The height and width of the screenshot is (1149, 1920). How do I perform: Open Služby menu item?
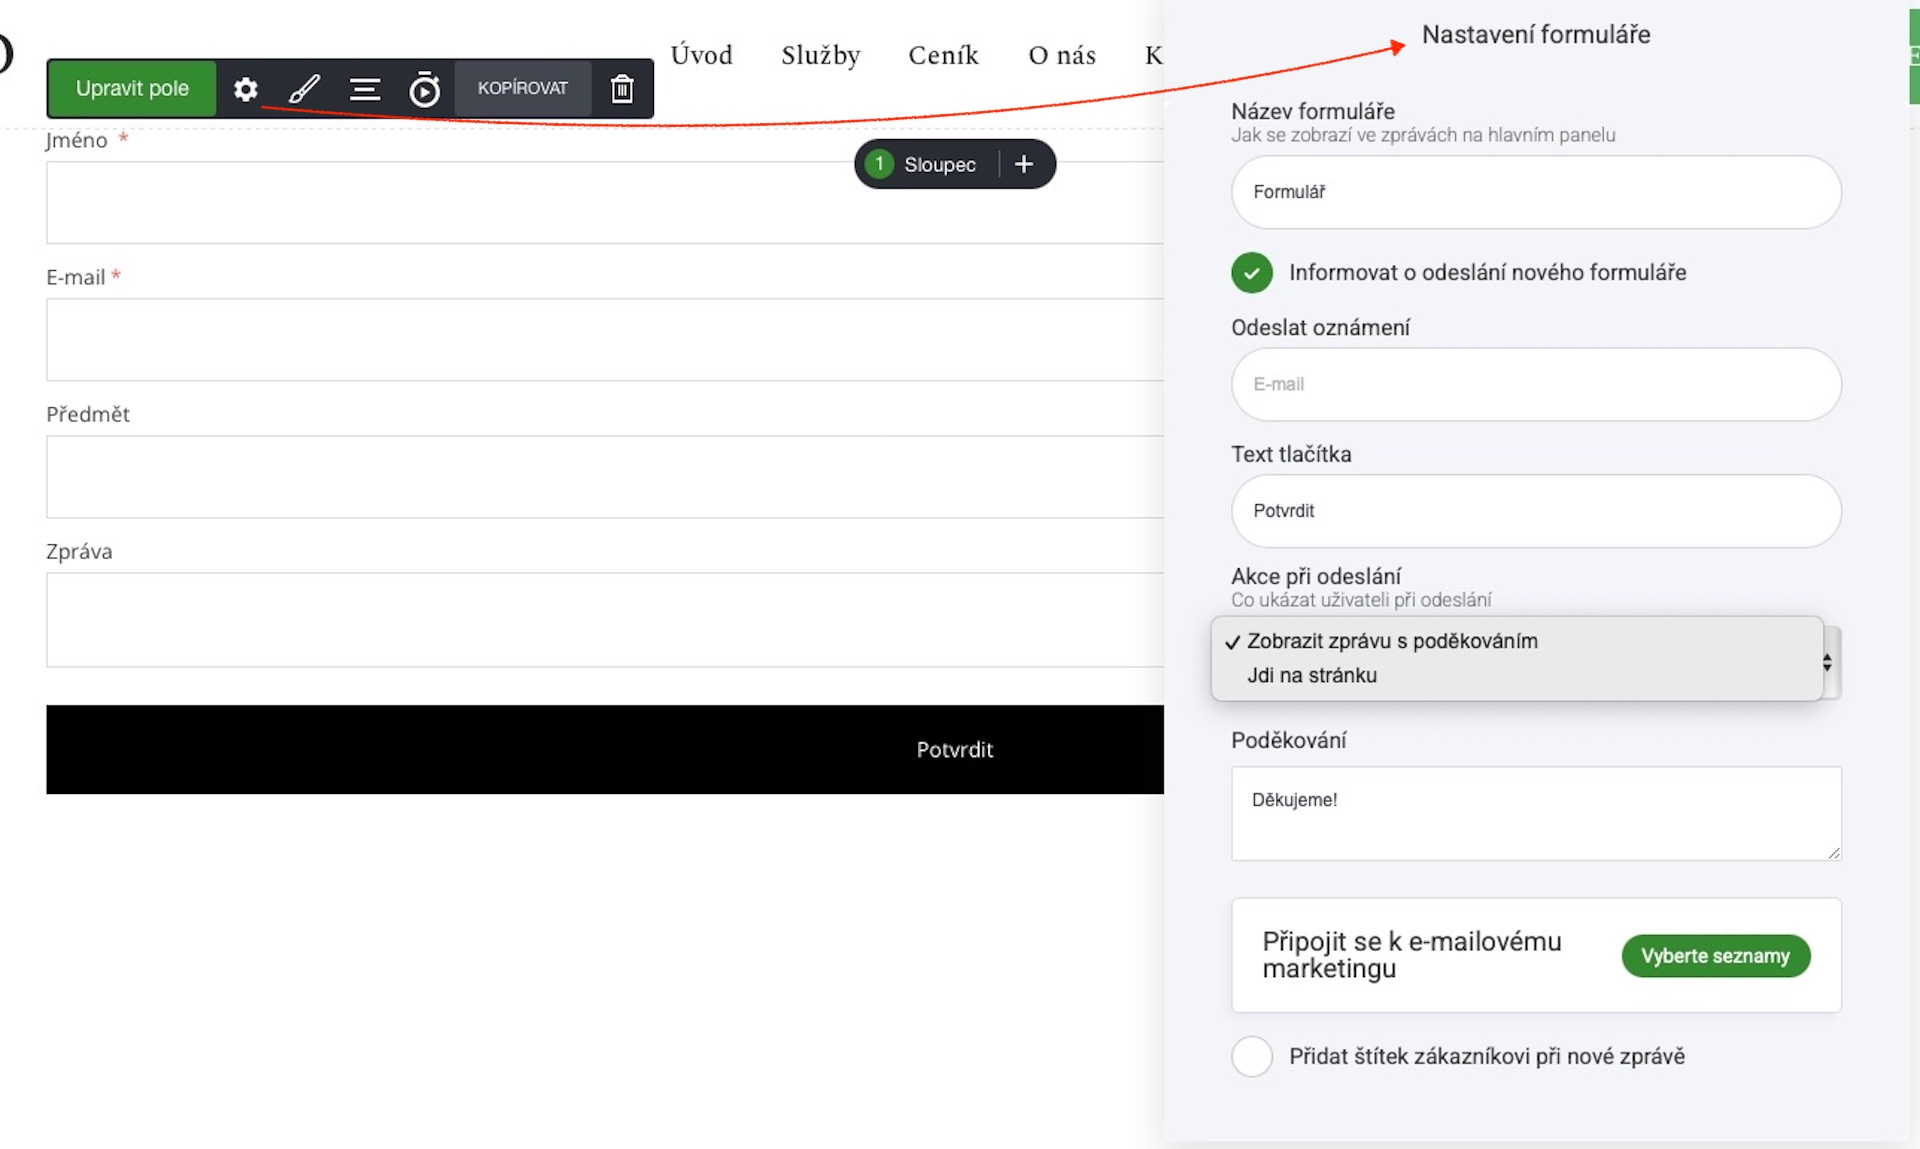(x=820, y=55)
